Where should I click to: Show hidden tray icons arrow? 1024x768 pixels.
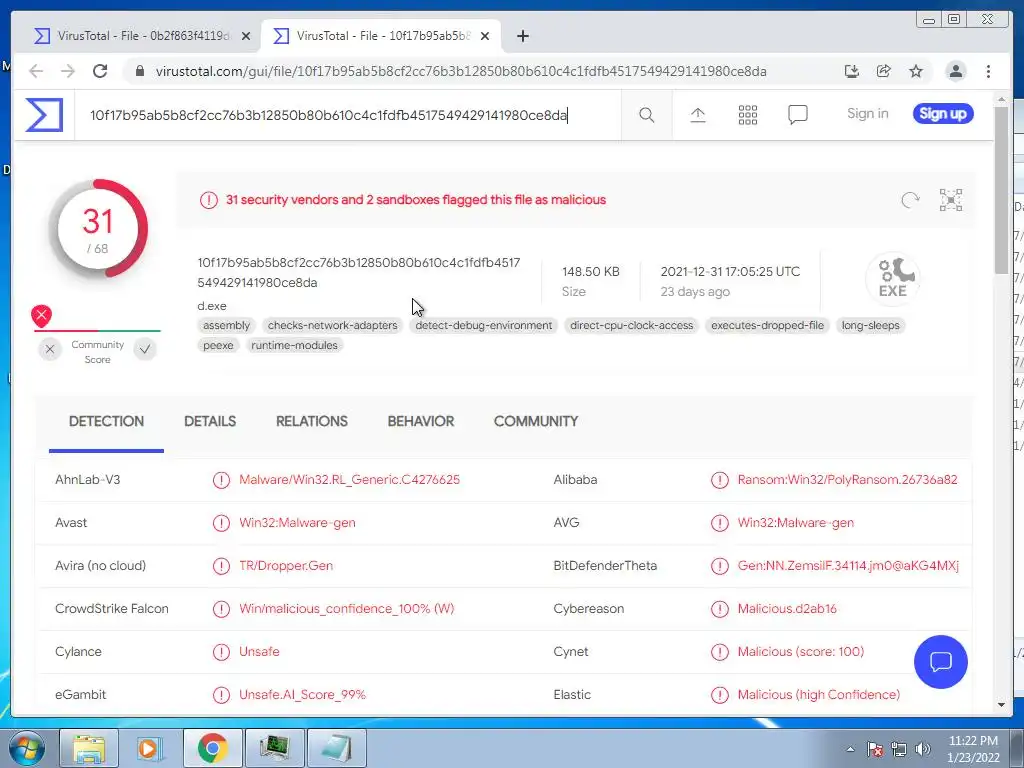tap(850, 750)
